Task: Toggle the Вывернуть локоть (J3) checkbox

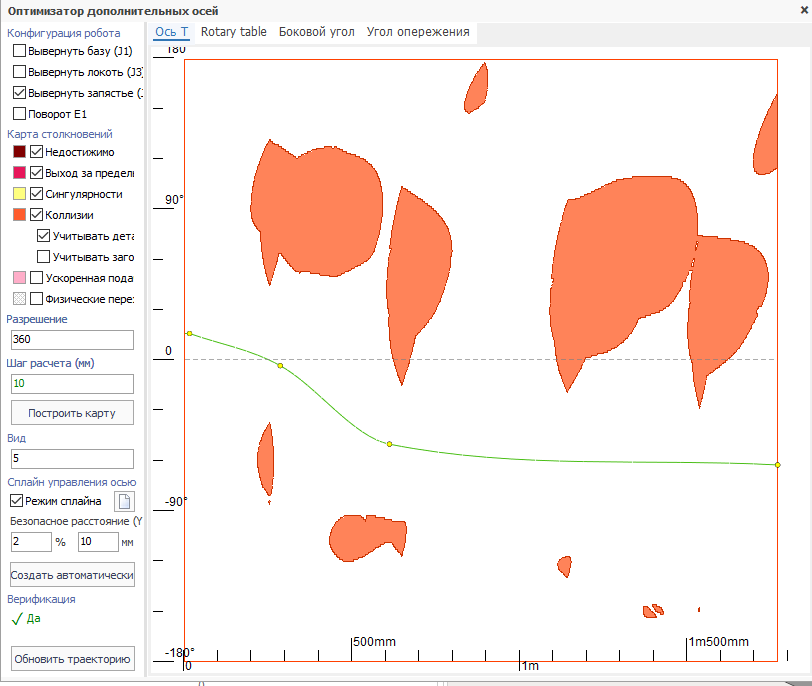Action: click(19, 72)
